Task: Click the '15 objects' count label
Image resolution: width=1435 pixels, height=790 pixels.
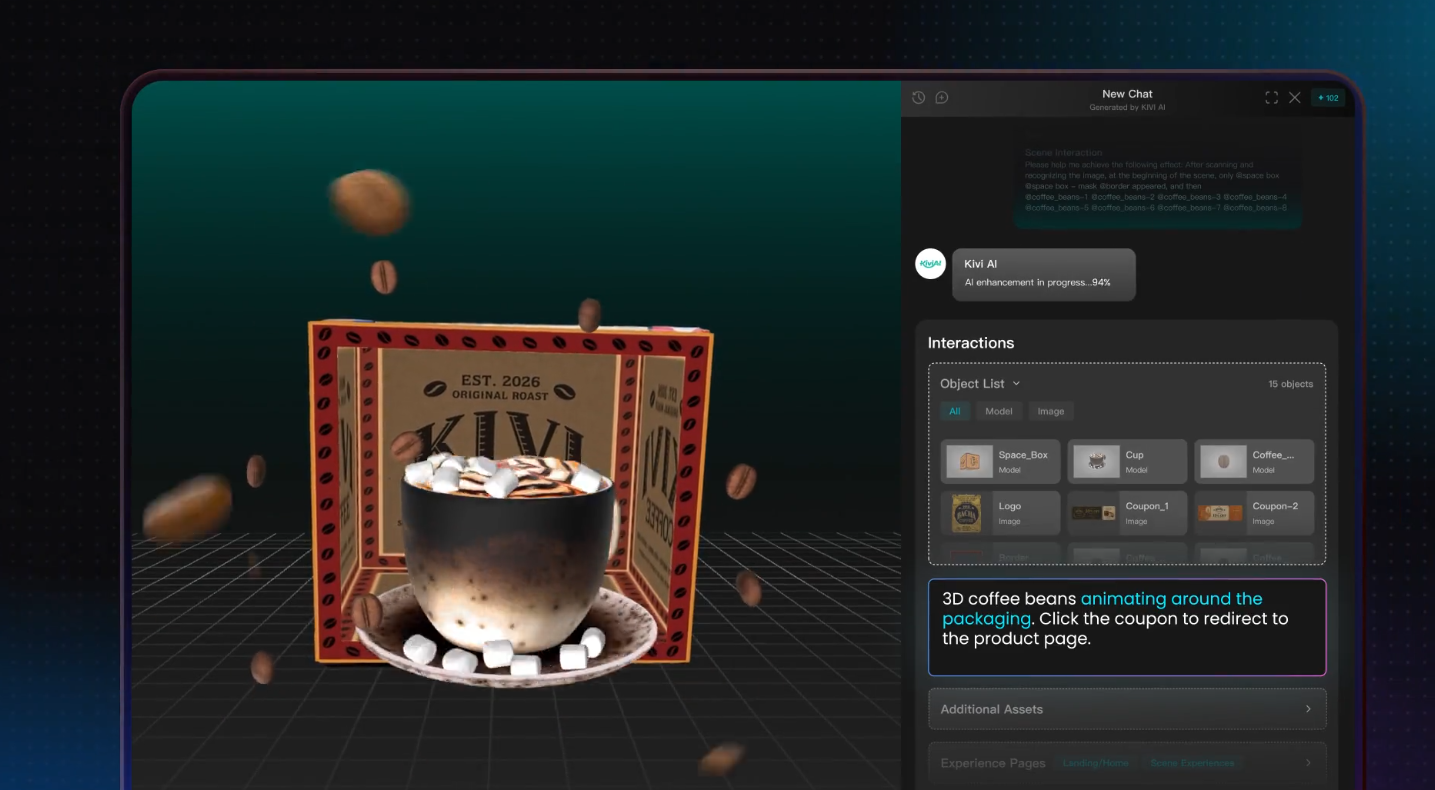Action: [x=1291, y=384]
